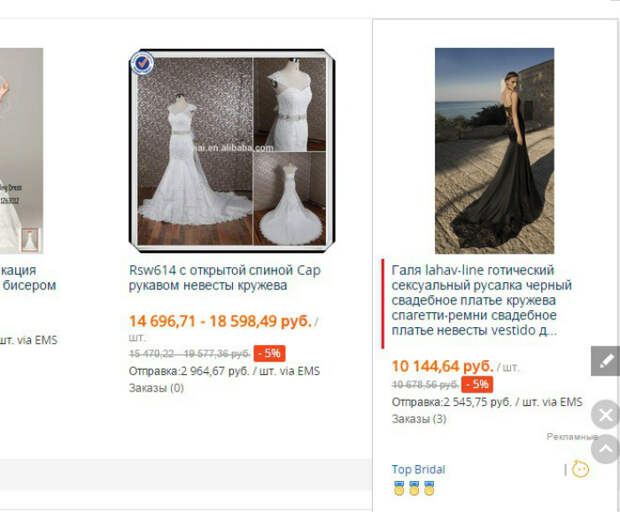Click the pencil edit icon
620x512 pixels.
[605, 361]
